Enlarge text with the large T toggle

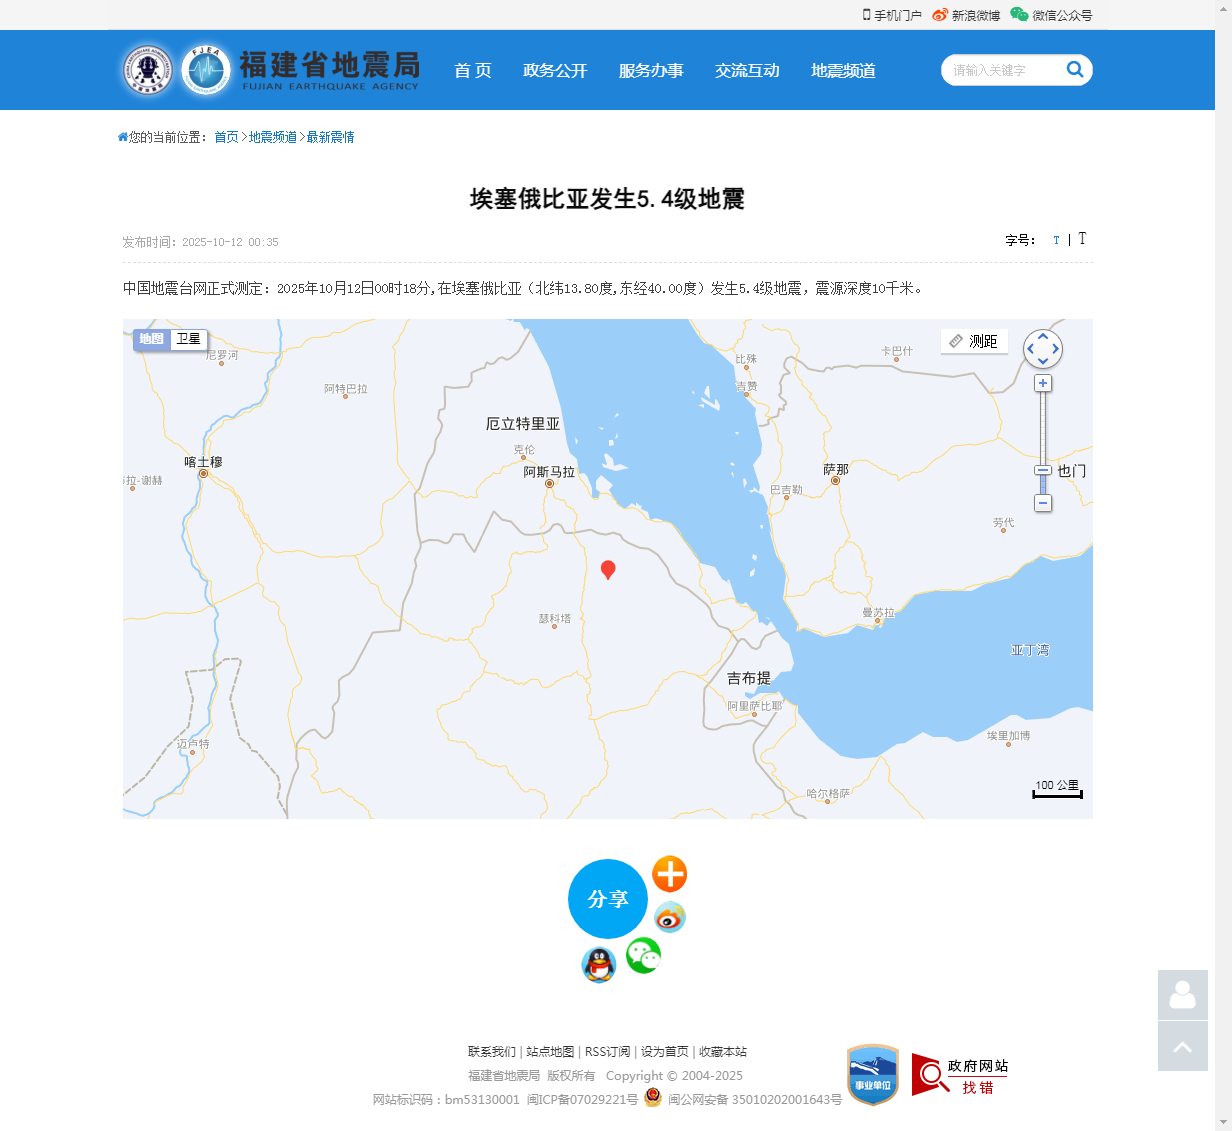point(1082,239)
